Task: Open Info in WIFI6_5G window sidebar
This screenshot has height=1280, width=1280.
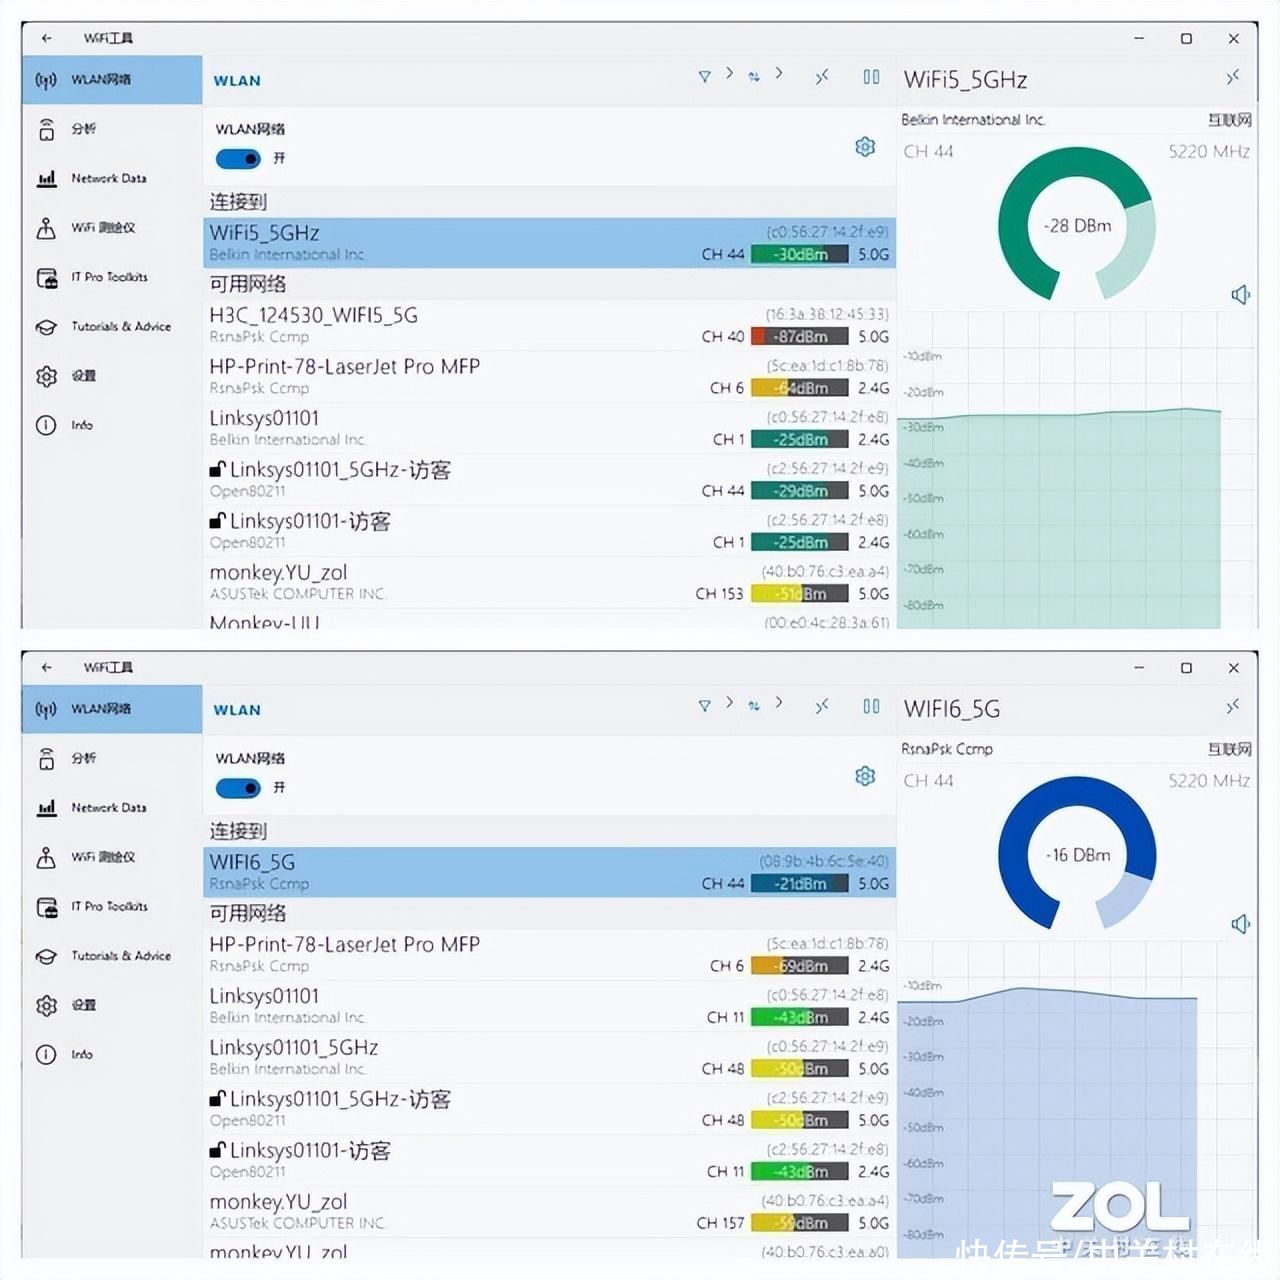Action: 112,1054
